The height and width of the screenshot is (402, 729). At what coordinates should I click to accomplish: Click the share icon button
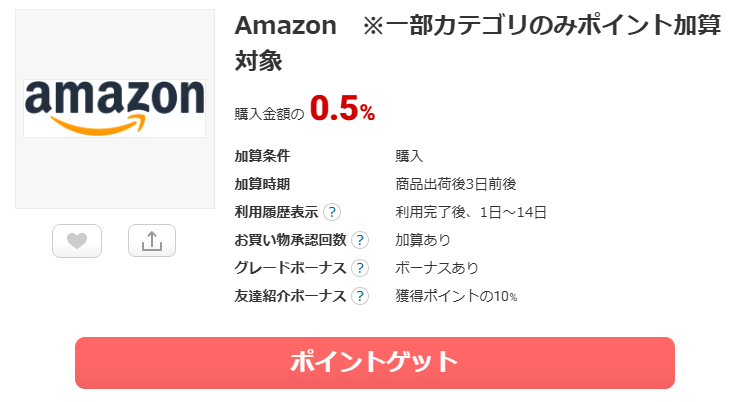[152, 240]
